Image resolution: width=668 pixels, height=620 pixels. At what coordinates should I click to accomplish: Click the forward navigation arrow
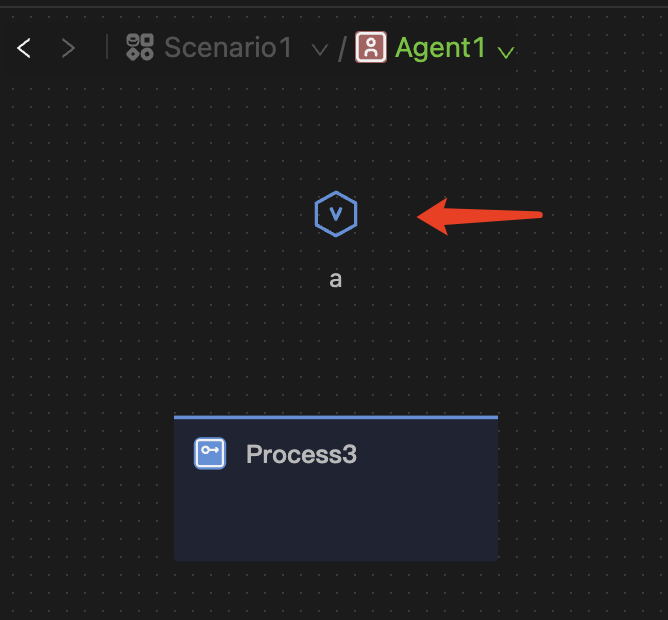pyautogui.click(x=68, y=48)
